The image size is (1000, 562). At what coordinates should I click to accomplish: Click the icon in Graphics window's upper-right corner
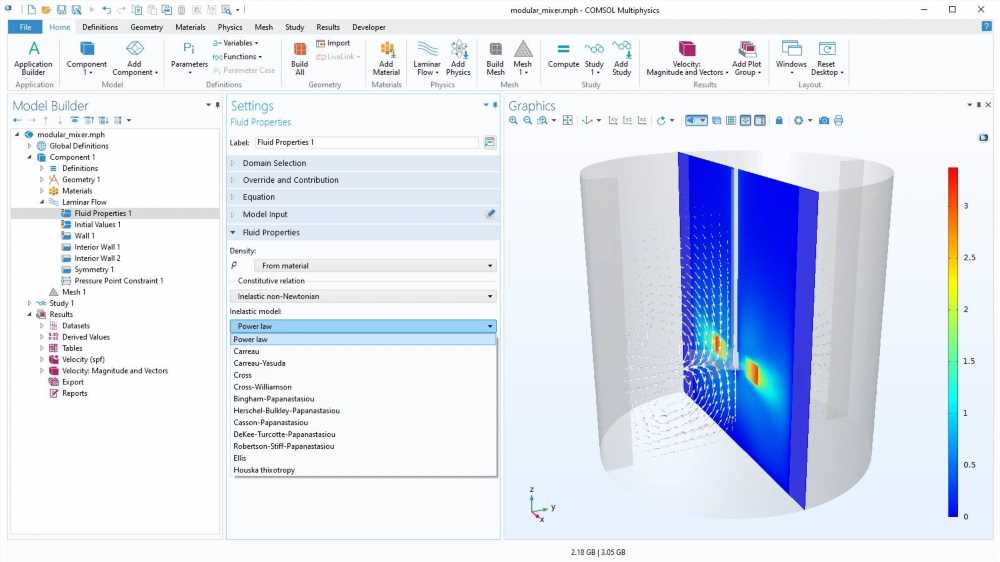[x=983, y=138]
